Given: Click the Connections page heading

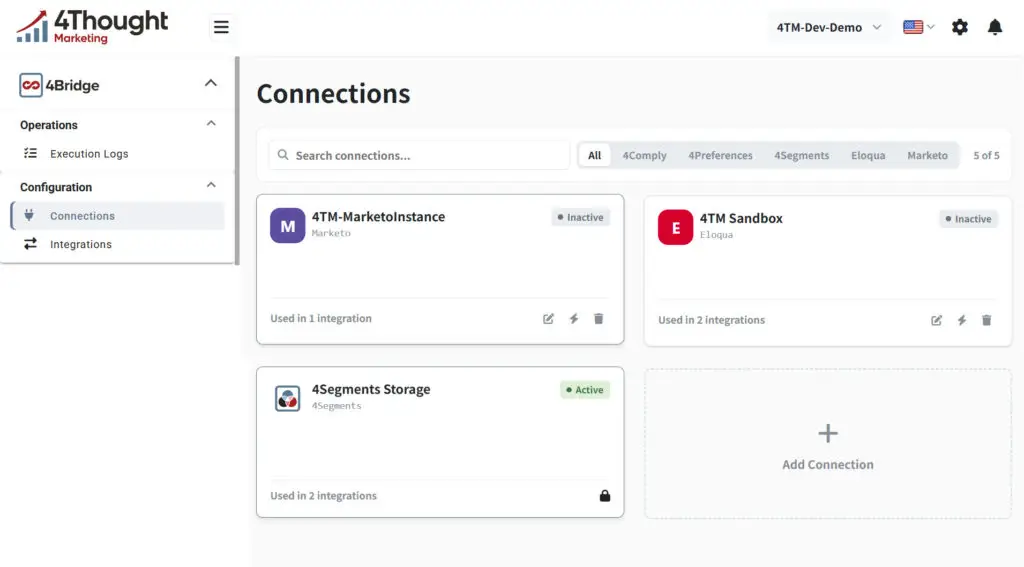Looking at the screenshot, I should [334, 93].
